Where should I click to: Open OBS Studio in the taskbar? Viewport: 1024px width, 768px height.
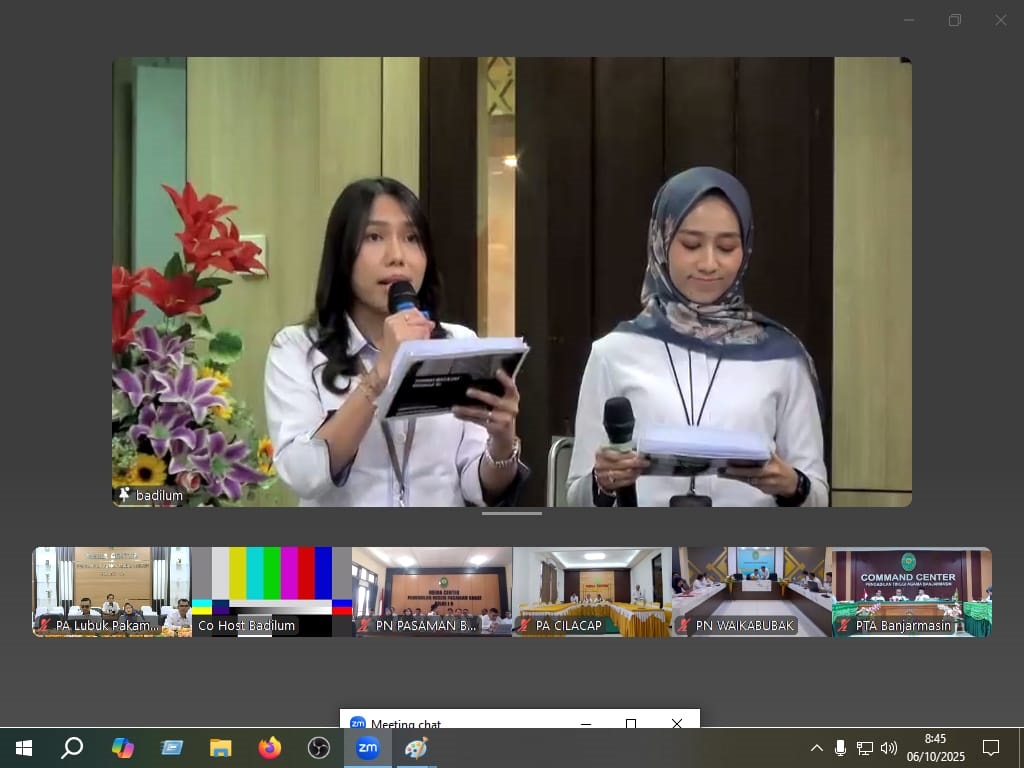click(319, 747)
